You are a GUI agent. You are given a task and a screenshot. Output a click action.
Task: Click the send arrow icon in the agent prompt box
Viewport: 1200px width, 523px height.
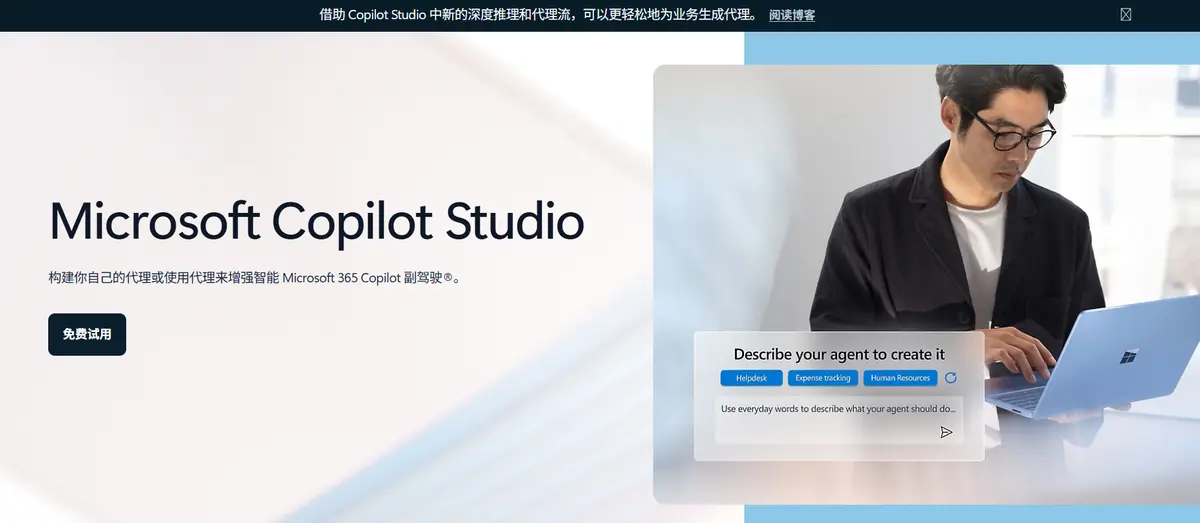click(946, 432)
